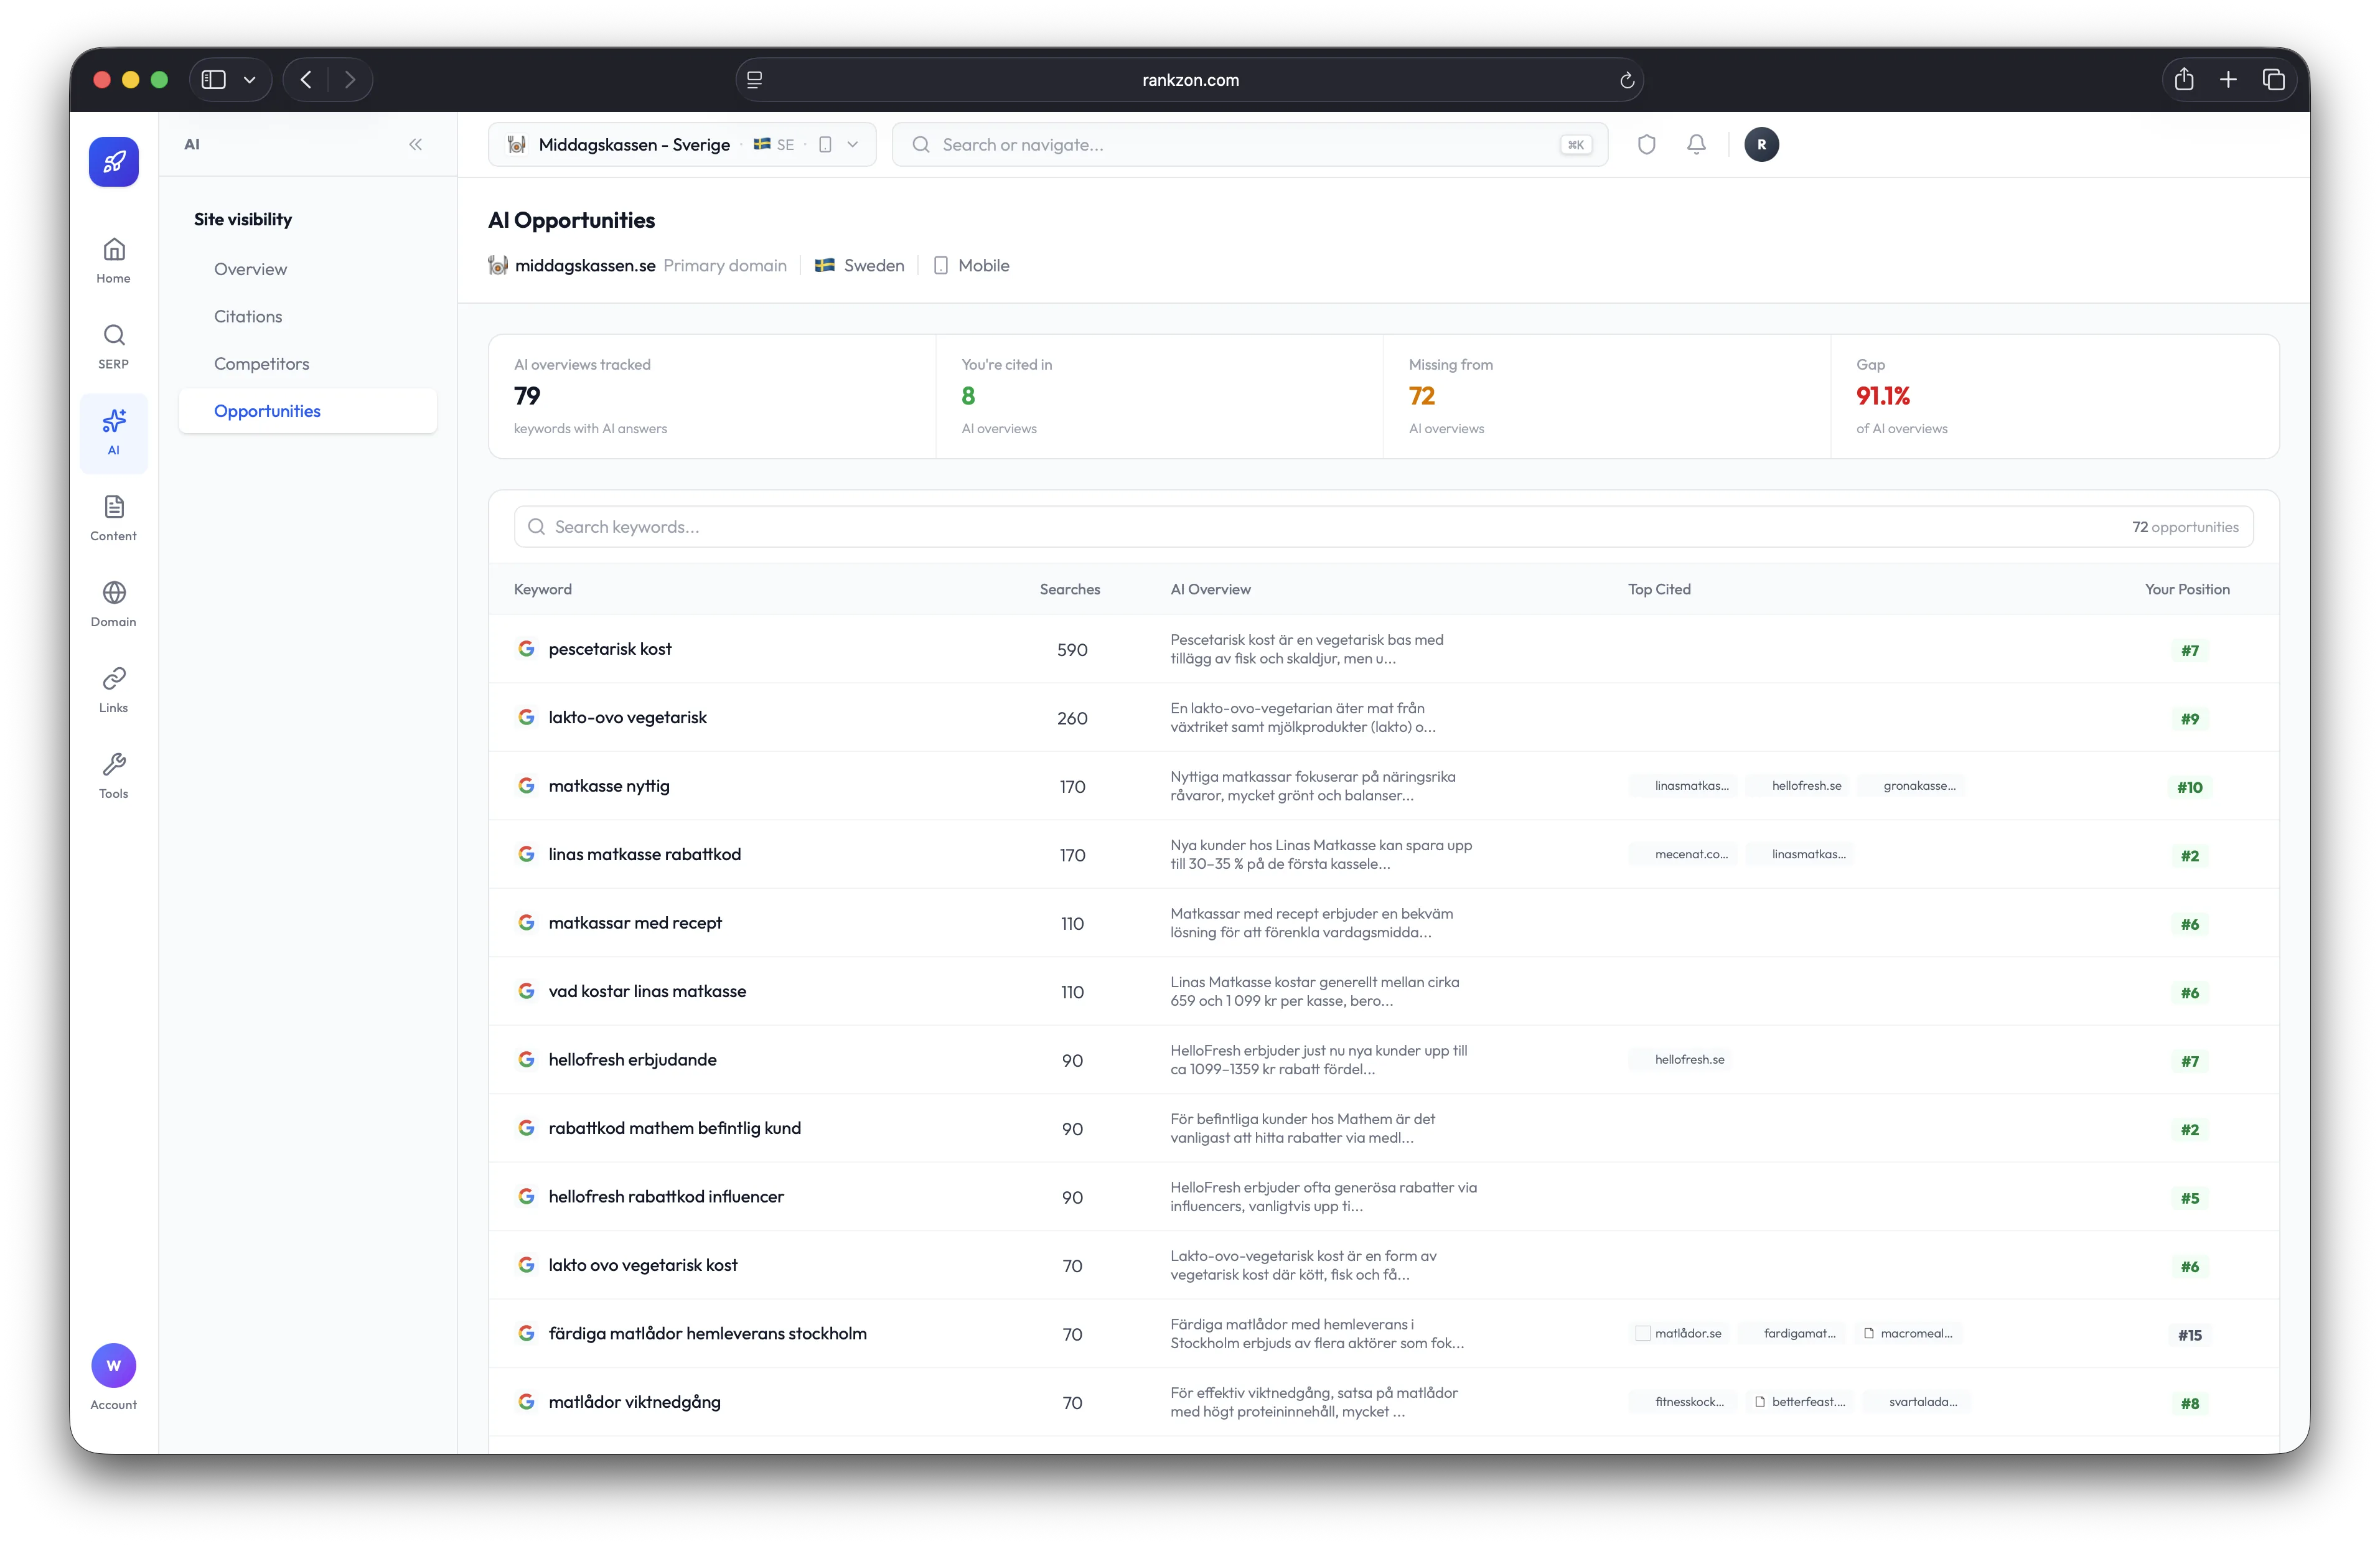This screenshot has width=2380, height=1546.
Task: Click the AI overviews tracked 79 stat
Action: coord(712,396)
